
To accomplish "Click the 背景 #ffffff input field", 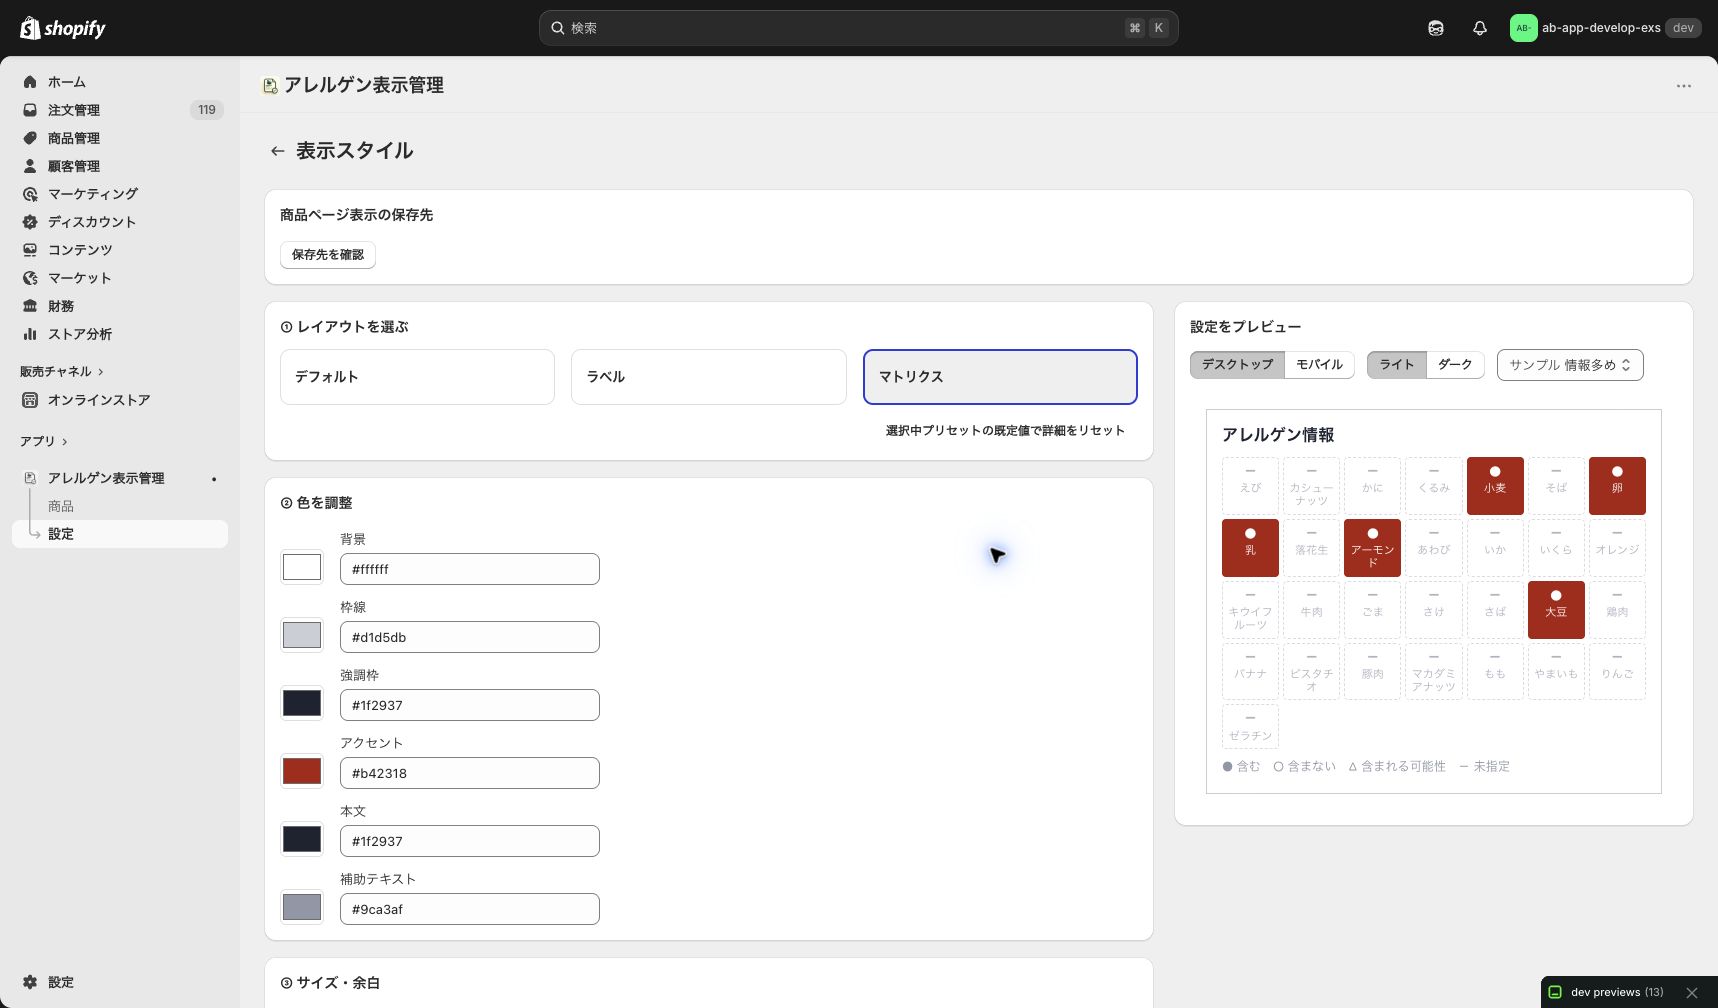I will (x=470, y=569).
